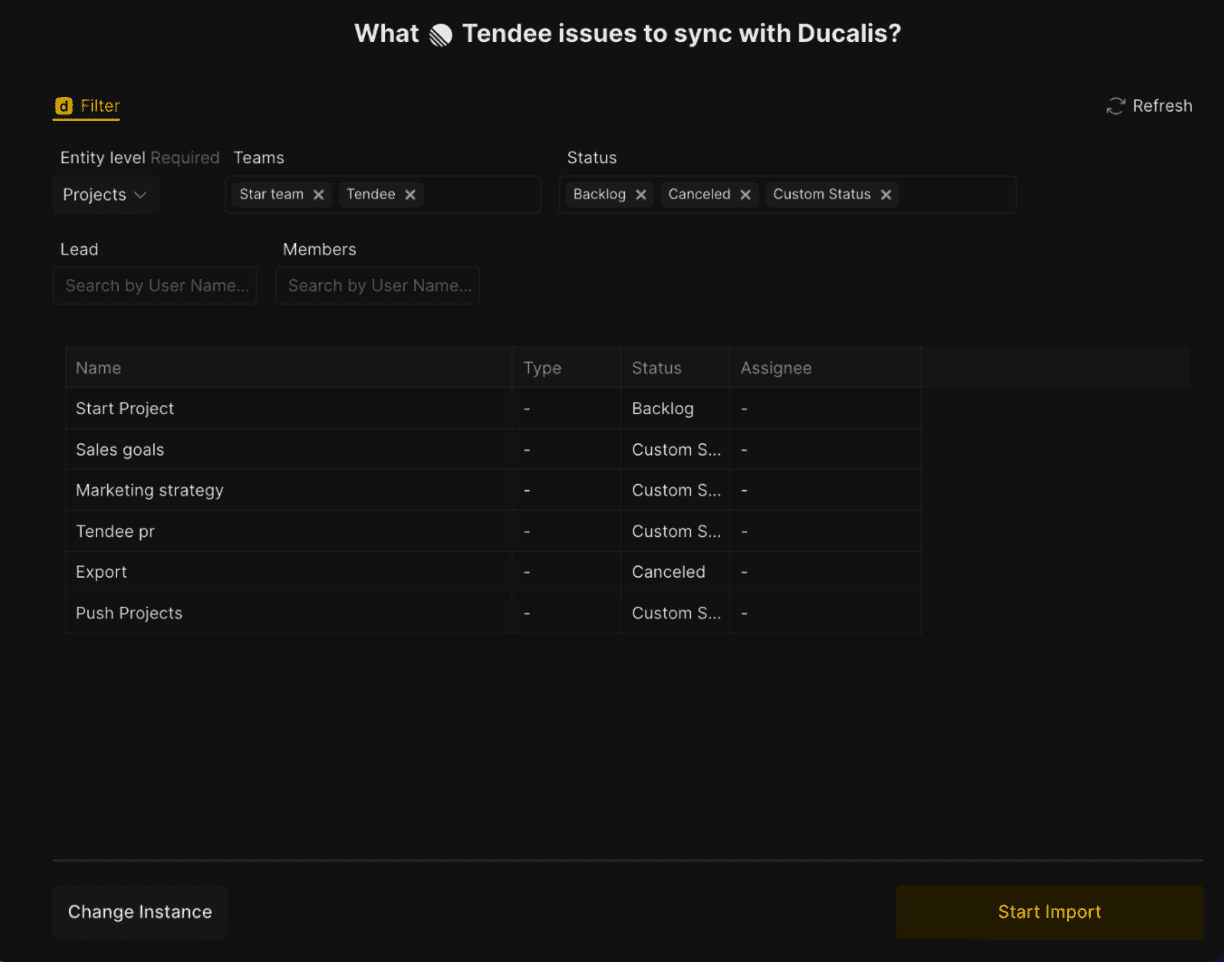Click the status cell in Marketing strategy row
This screenshot has width=1224, height=962.
click(676, 491)
